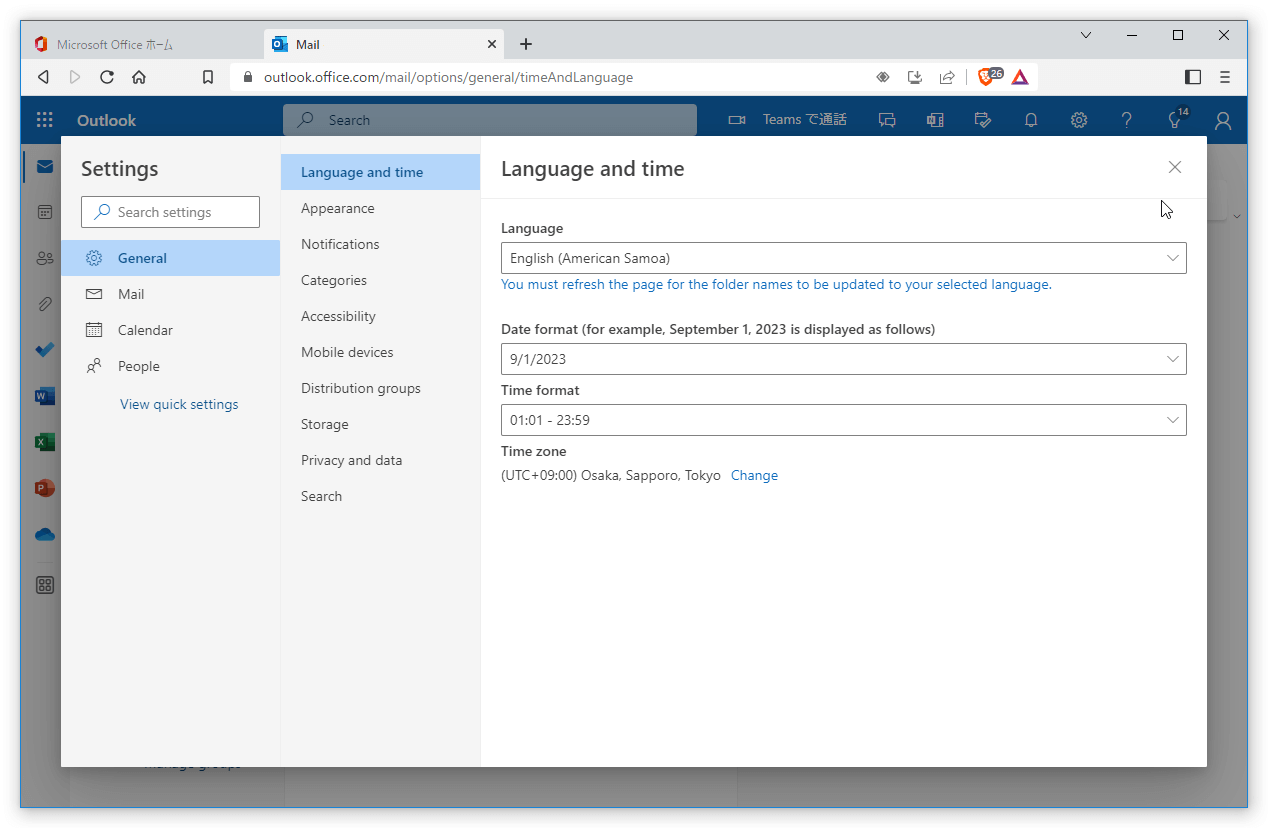Select Calendar settings category
This screenshot has height=828, width=1268.
tap(145, 330)
